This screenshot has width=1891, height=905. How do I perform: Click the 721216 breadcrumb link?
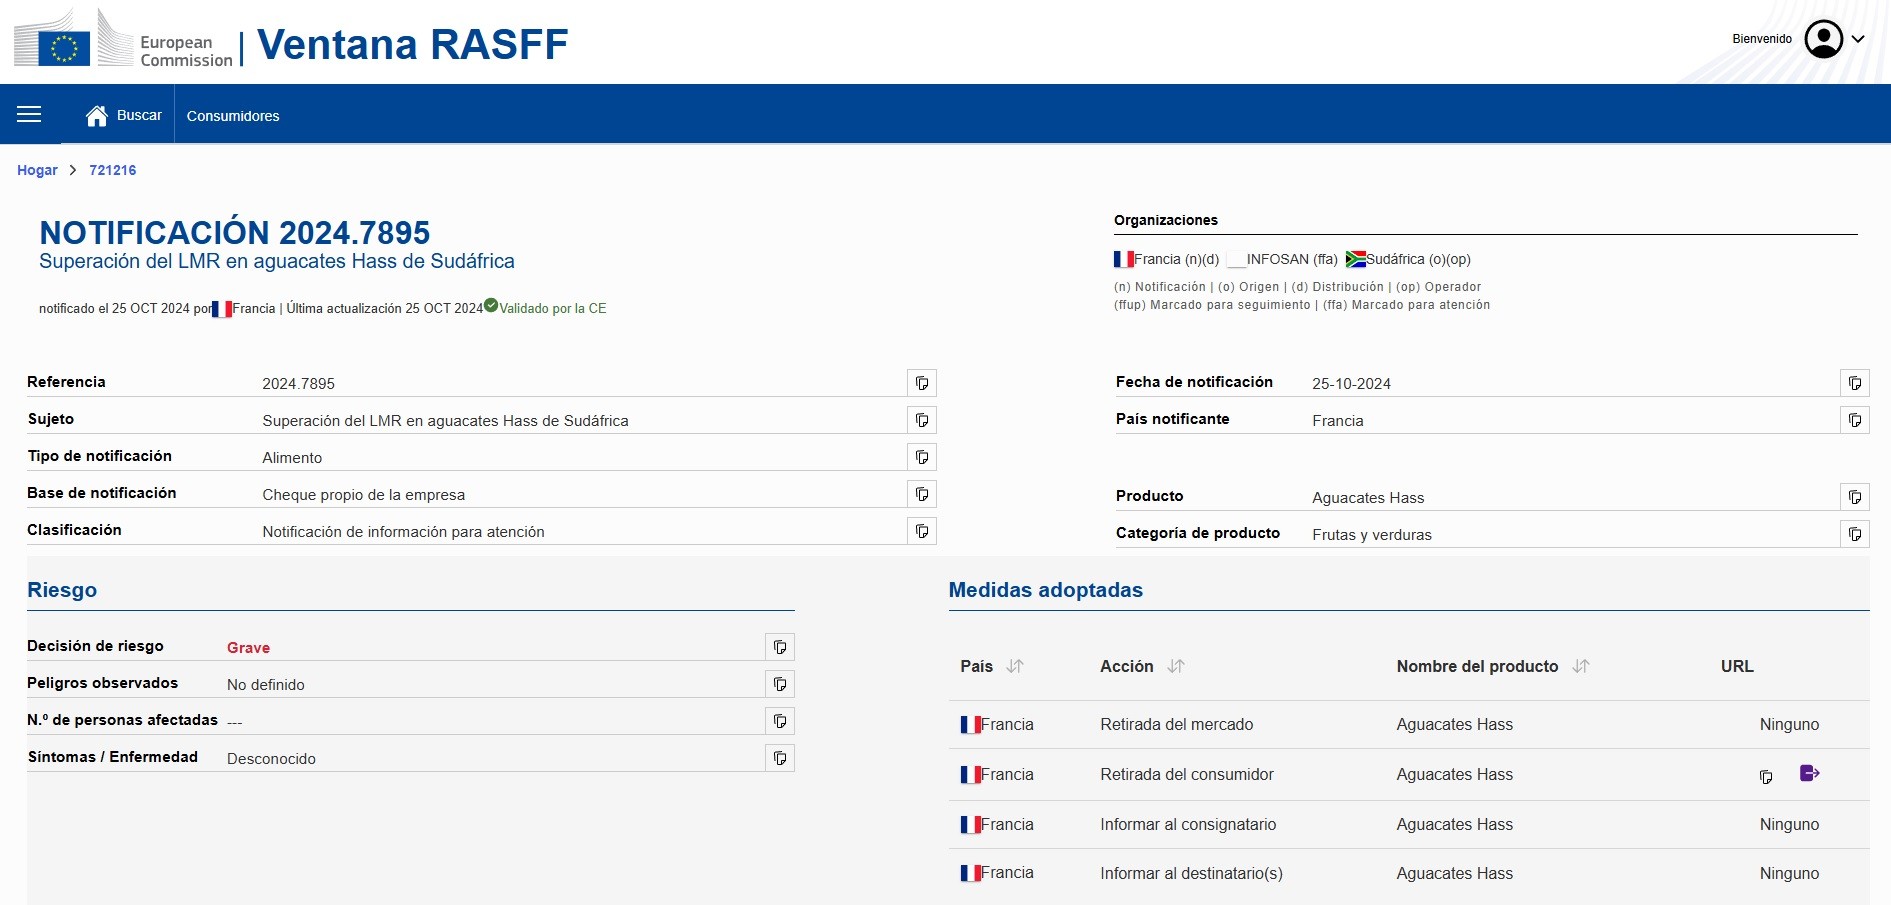112,170
